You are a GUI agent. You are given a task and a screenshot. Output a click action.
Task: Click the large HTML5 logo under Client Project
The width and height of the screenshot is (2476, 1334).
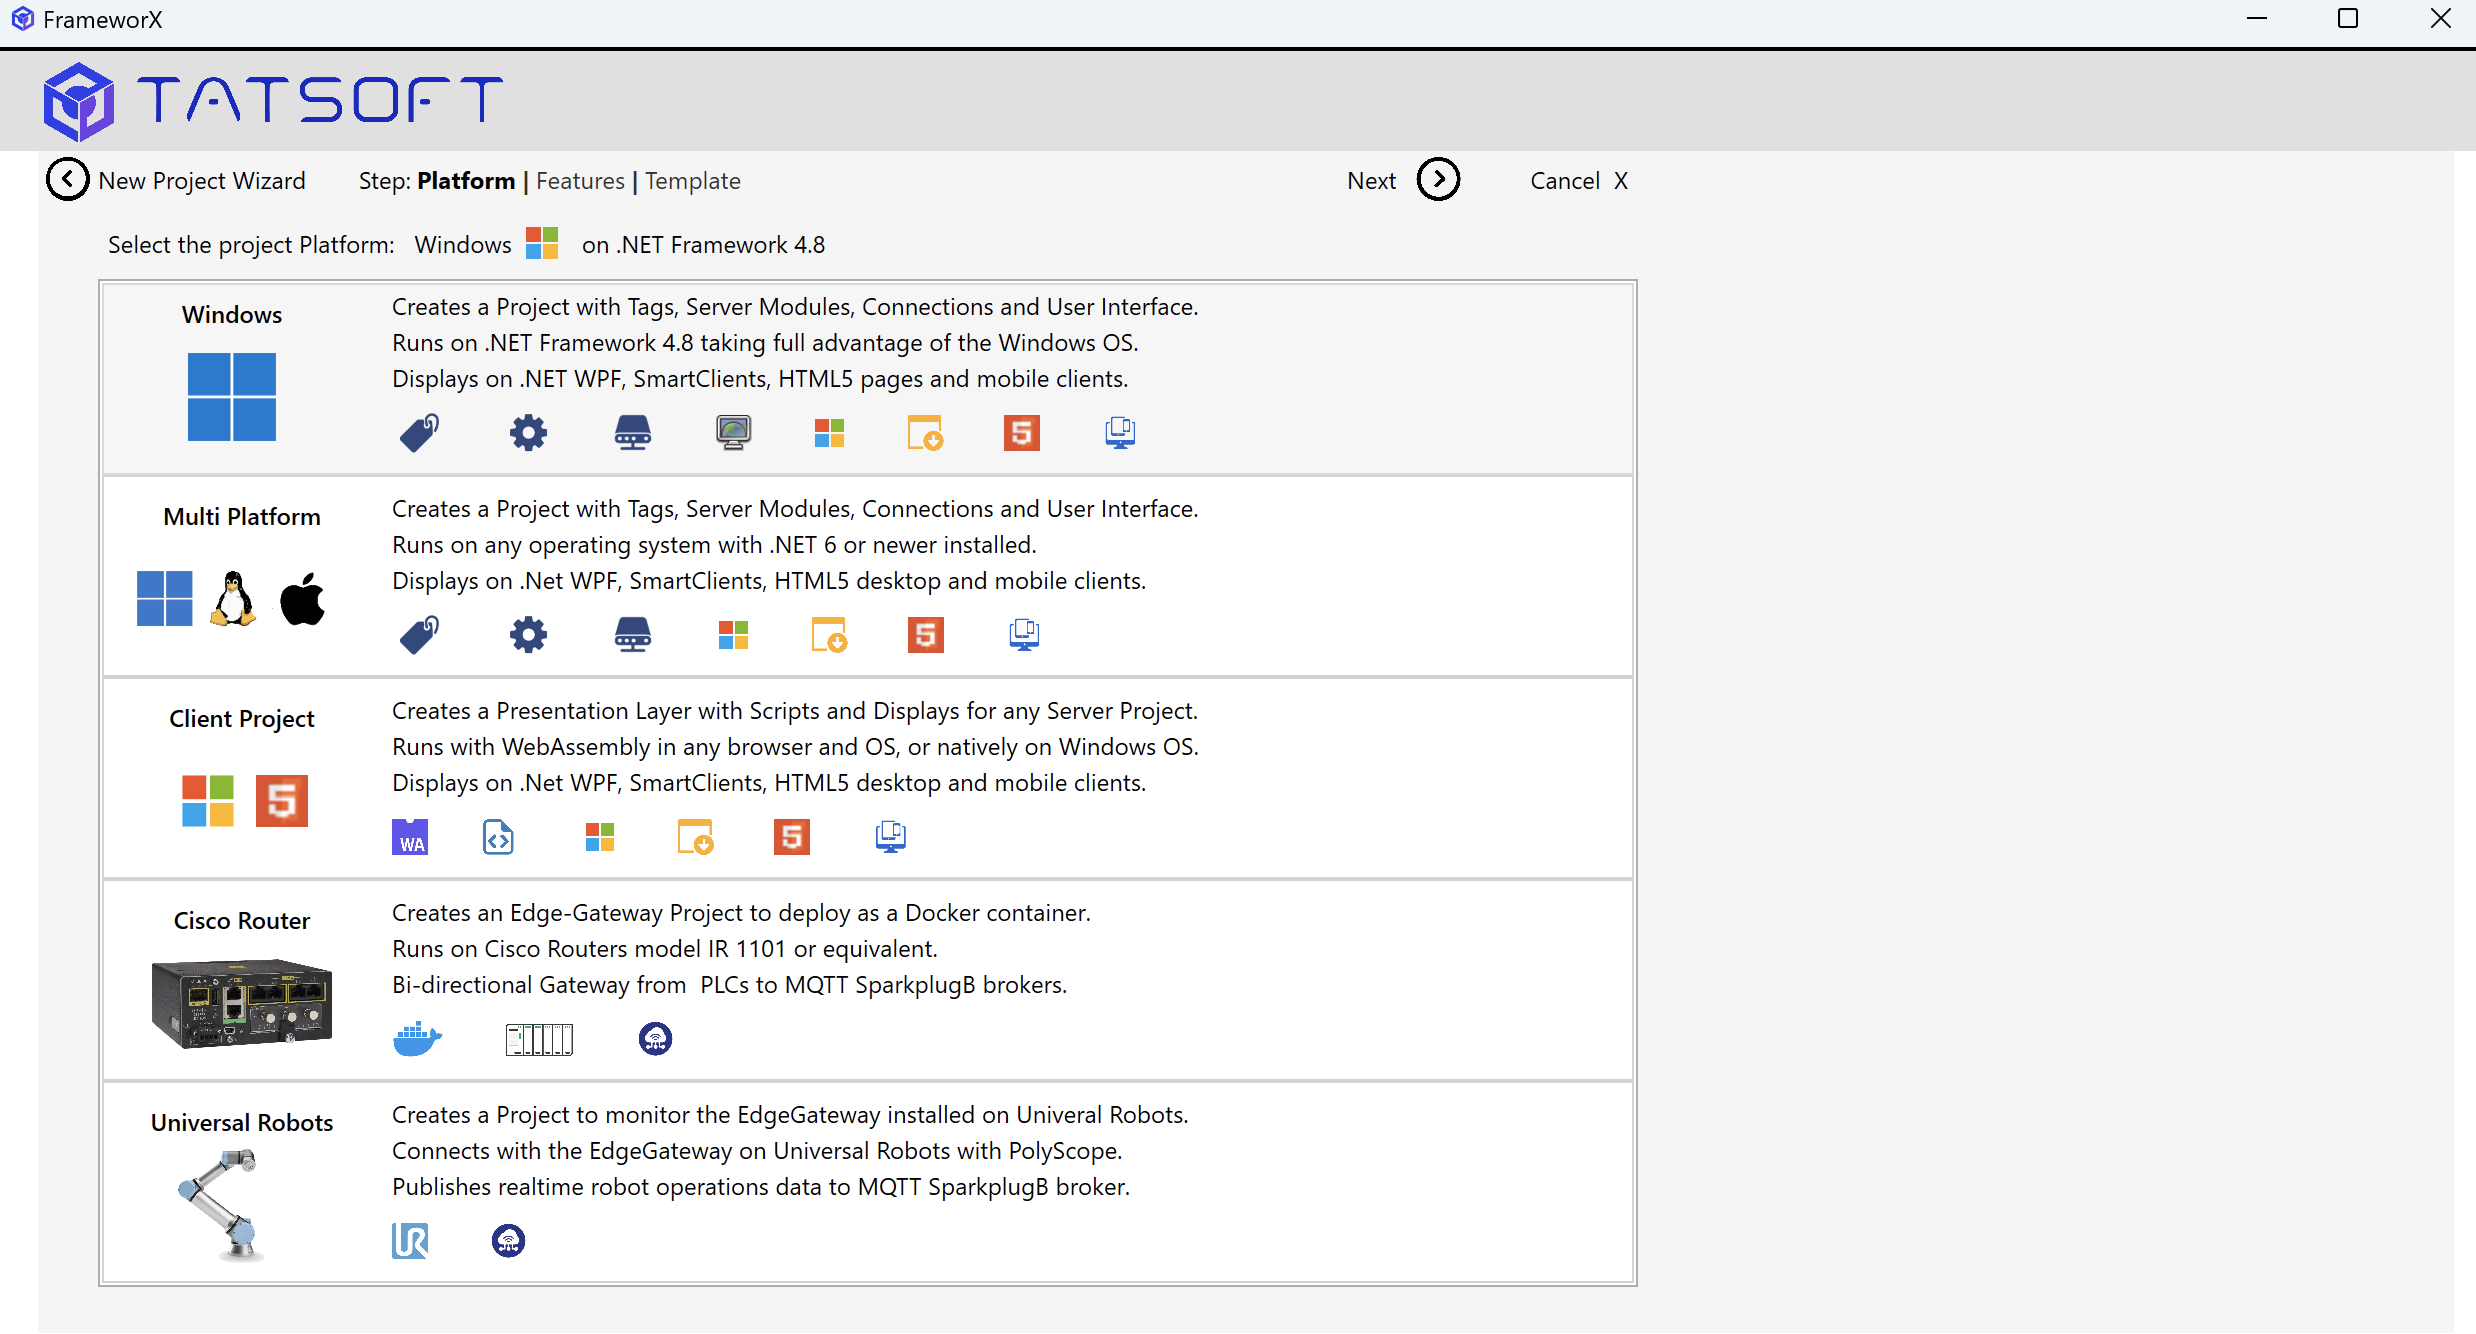click(282, 801)
